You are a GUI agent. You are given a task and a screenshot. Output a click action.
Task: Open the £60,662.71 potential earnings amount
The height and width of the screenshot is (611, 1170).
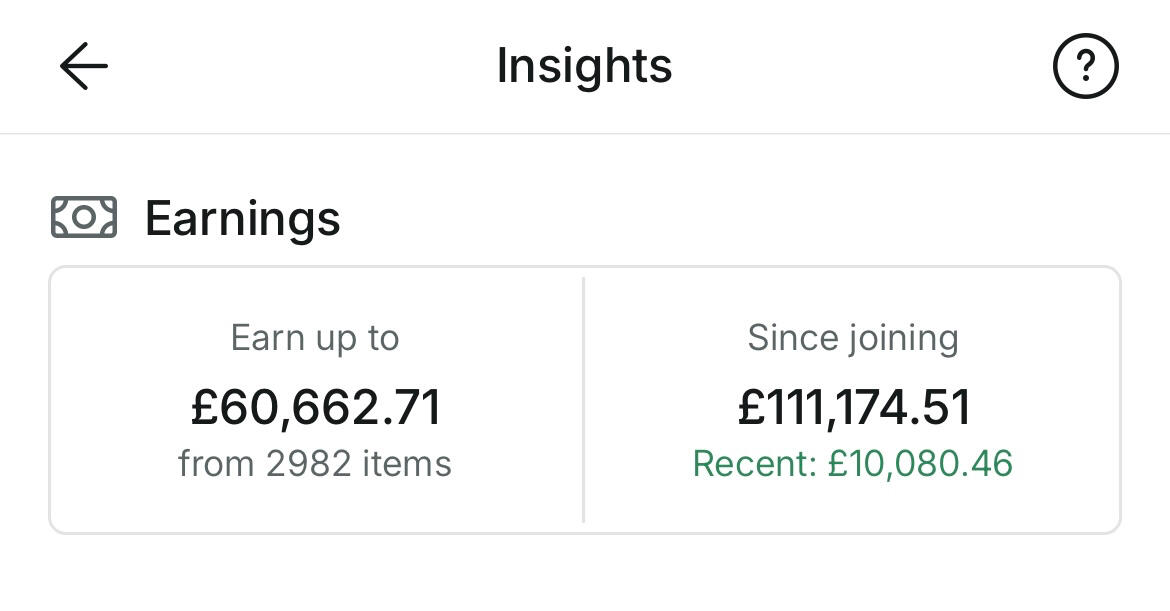click(315, 407)
